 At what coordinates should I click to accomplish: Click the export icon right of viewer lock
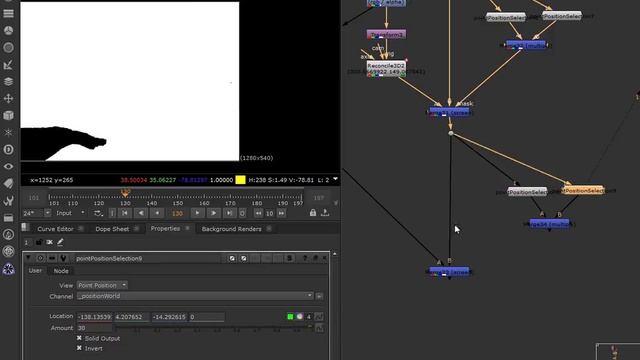325,213
